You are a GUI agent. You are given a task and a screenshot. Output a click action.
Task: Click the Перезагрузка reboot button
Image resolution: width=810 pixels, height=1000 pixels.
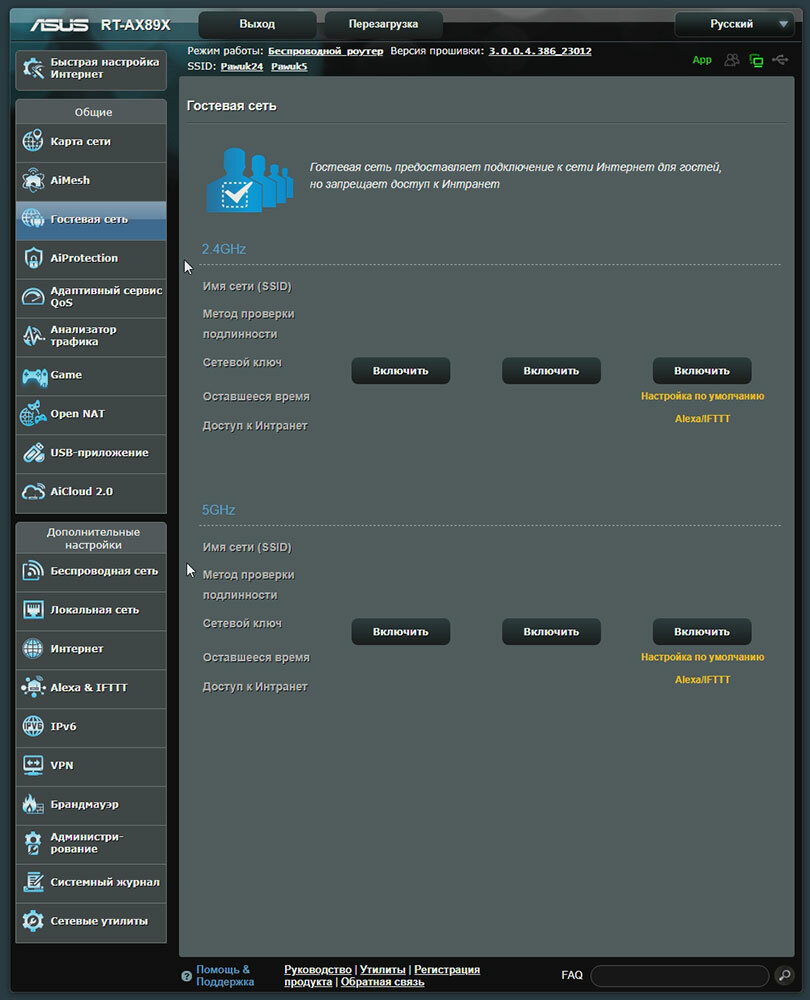pyautogui.click(x=383, y=24)
